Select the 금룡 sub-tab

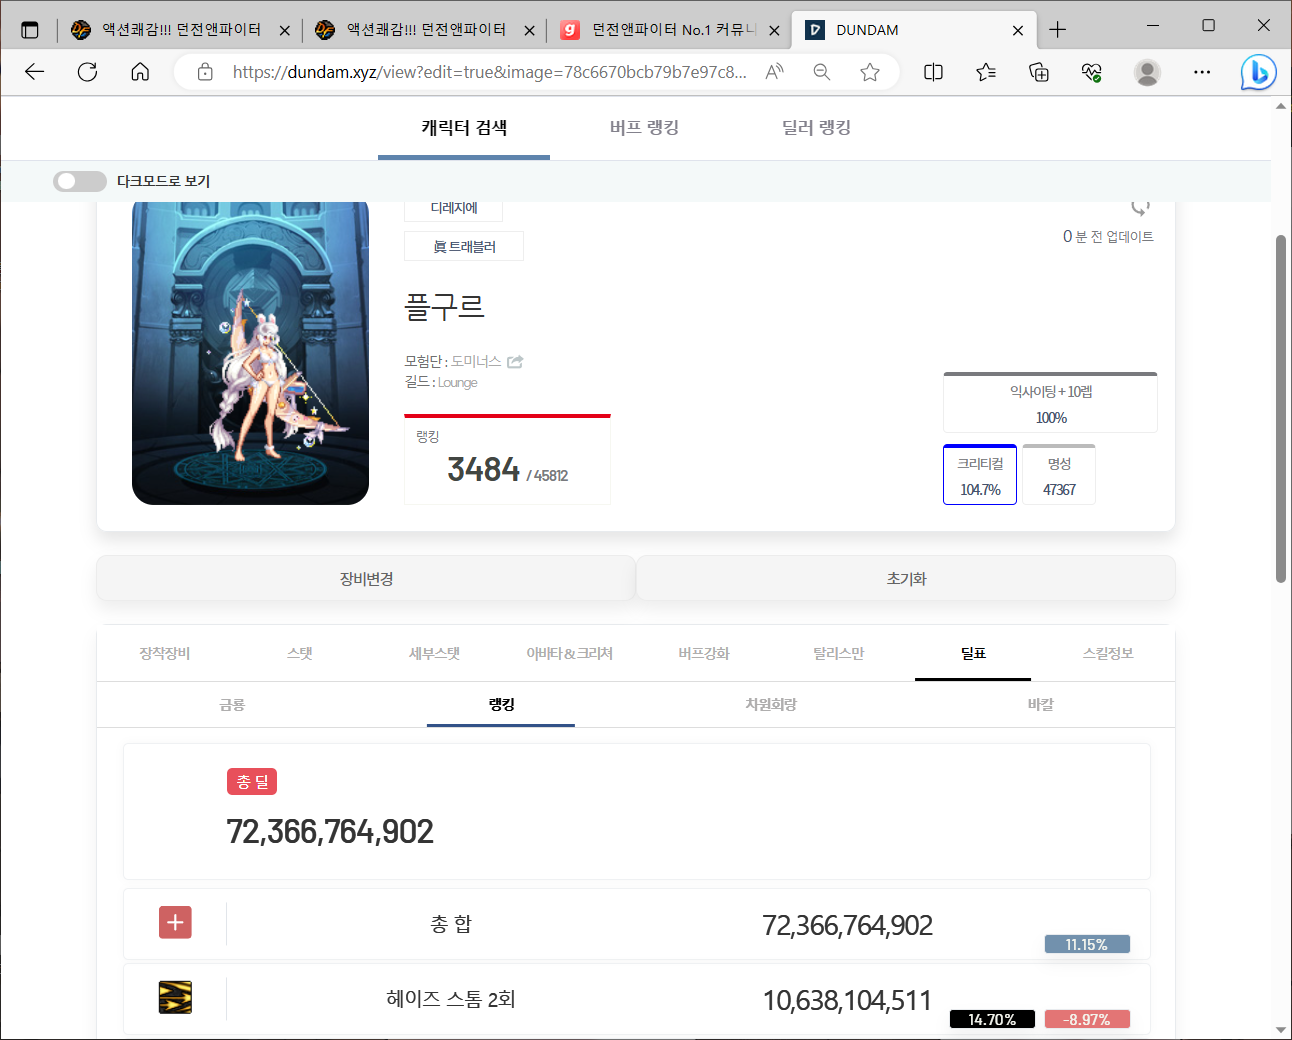coord(232,704)
